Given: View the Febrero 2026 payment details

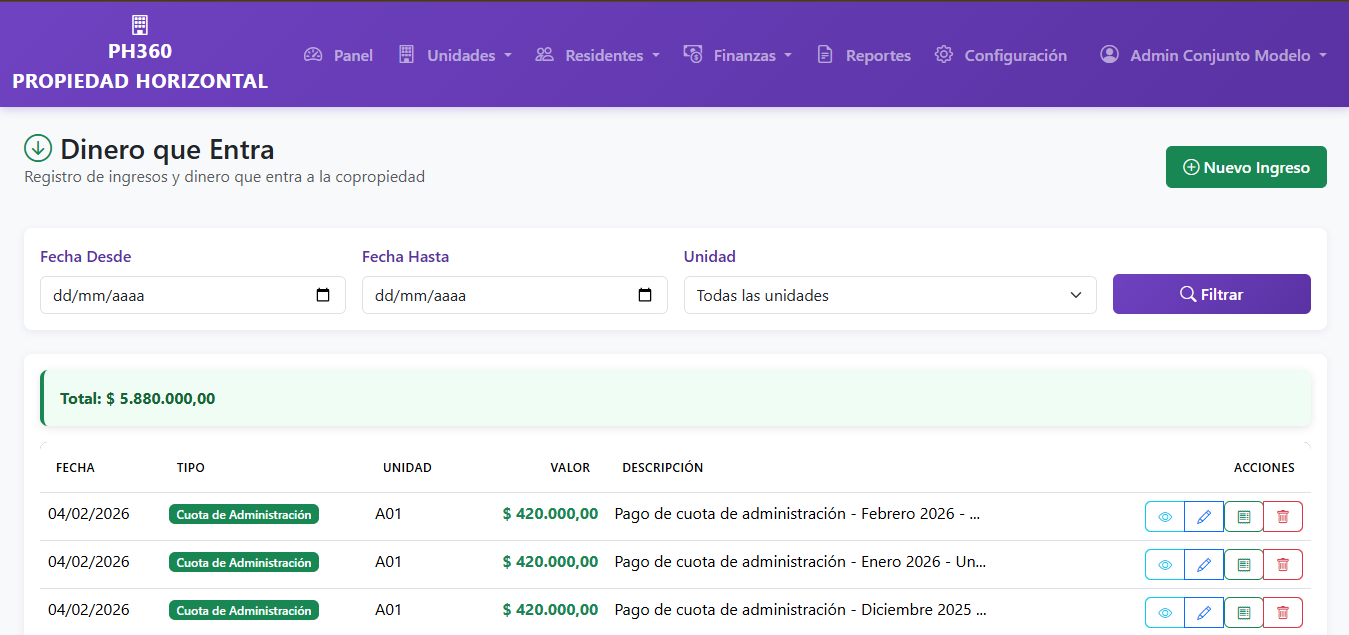Looking at the screenshot, I should pyautogui.click(x=1164, y=517).
